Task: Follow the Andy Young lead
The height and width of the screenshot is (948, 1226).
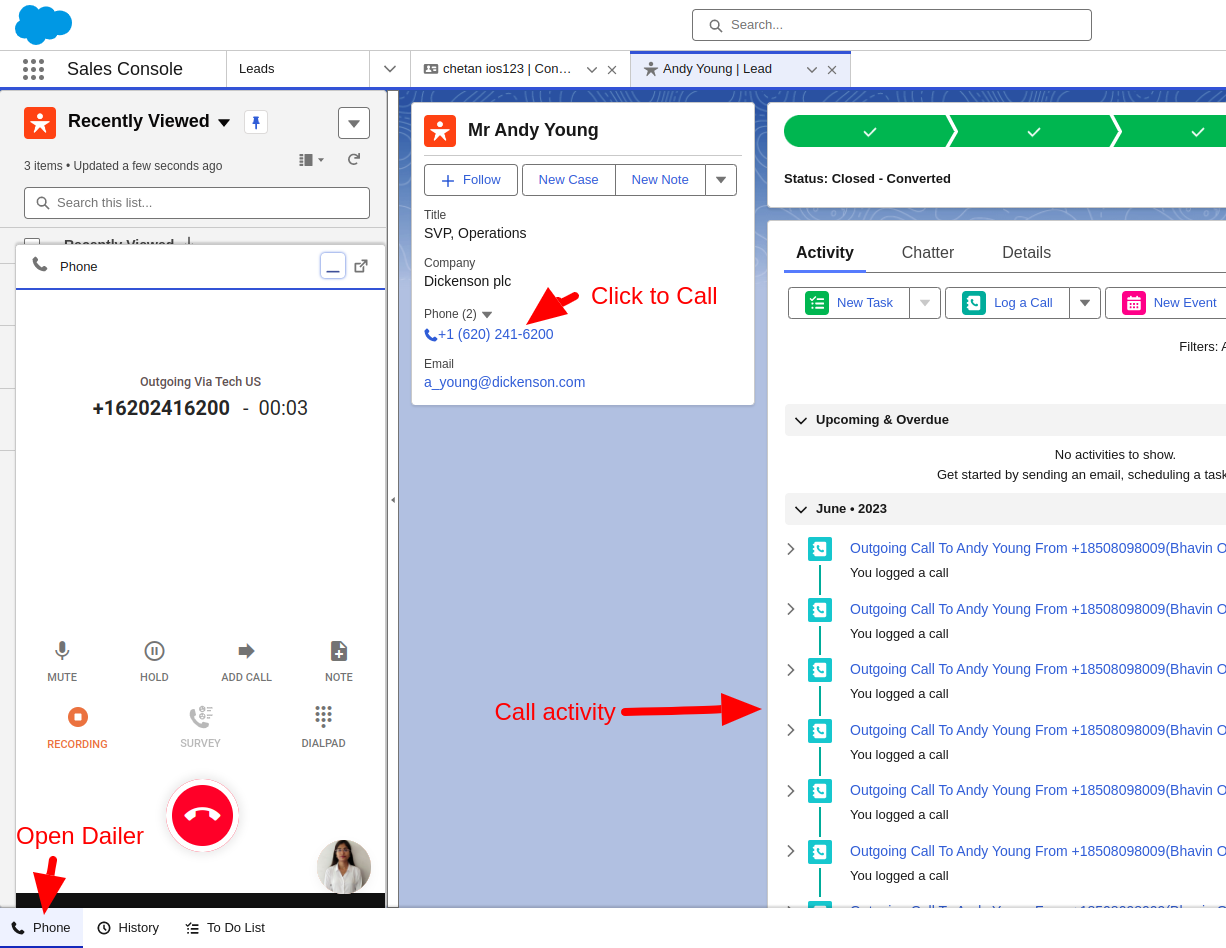Action: [471, 180]
